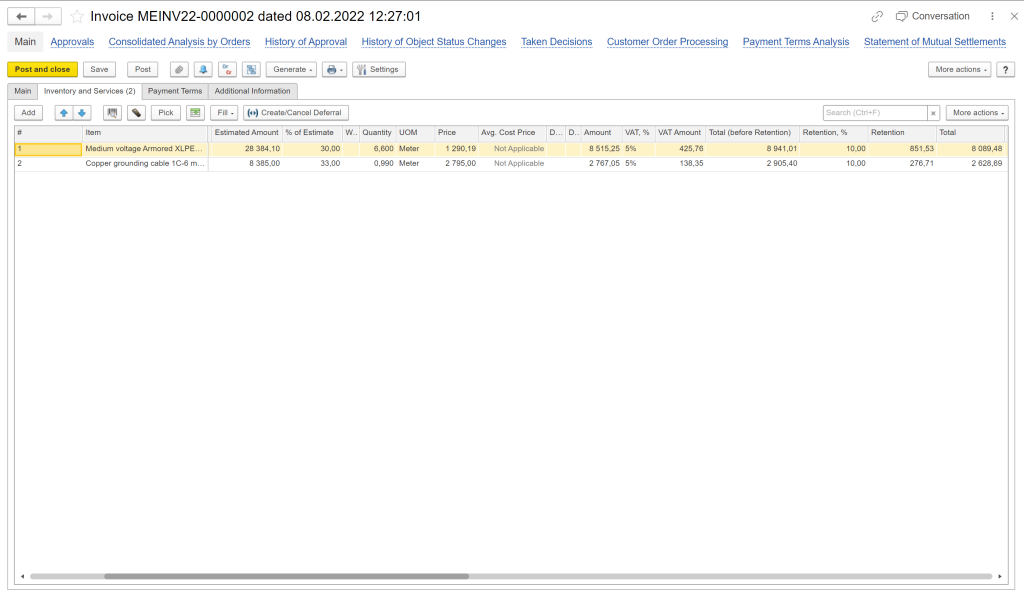Expand the Fill dropdown
The width and height of the screenshot is (1024, 590).
224,113
